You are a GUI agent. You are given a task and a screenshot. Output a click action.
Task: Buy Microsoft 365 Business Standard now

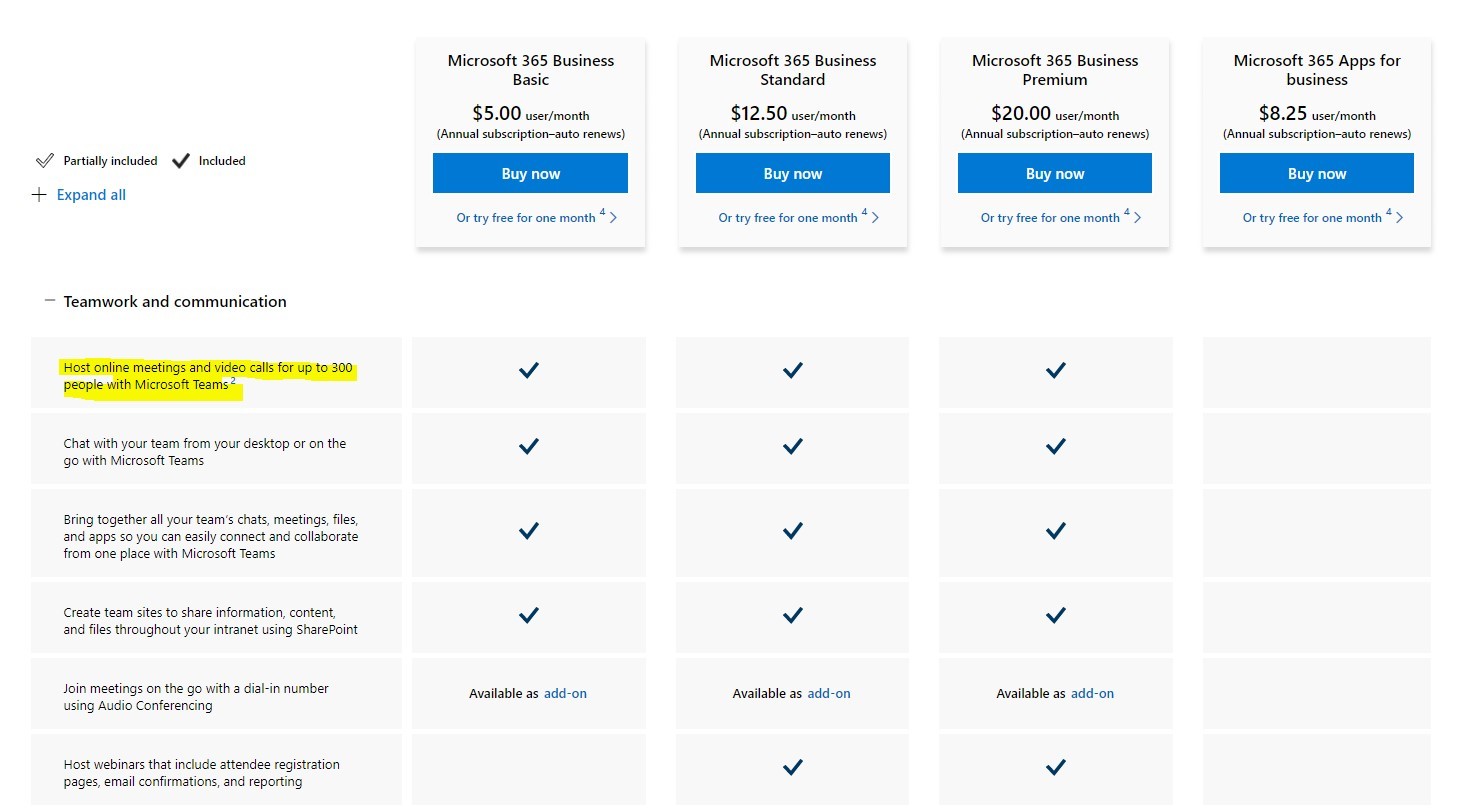(792, 173)
